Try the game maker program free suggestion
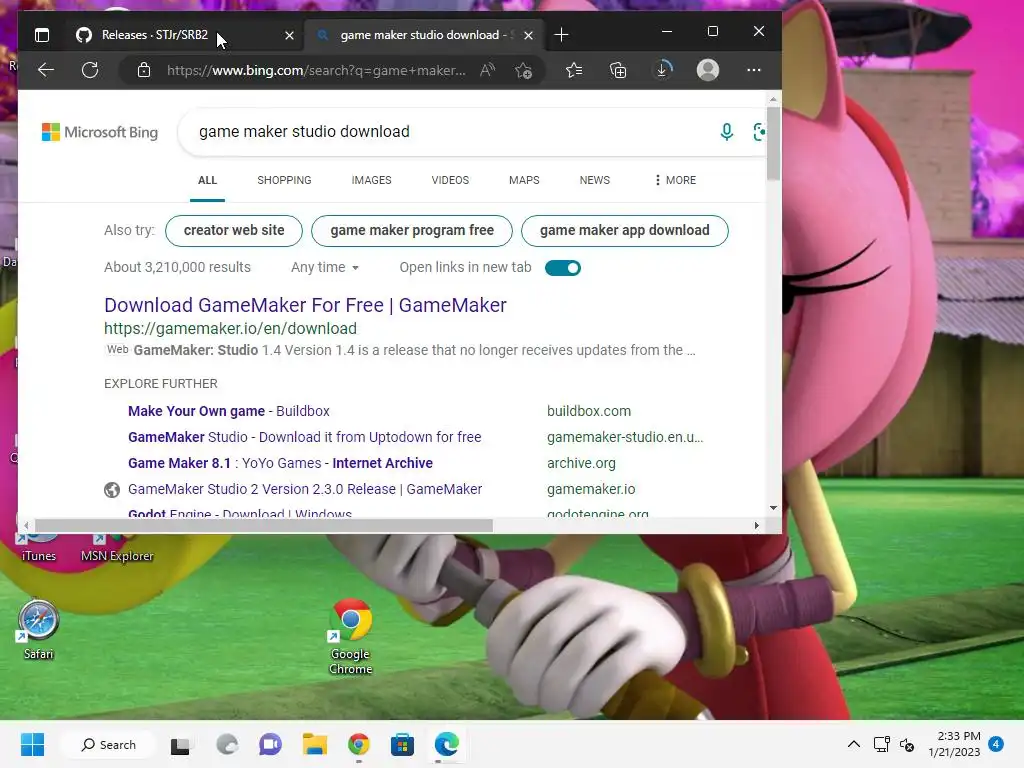The image size is (1024, 768). pos(412,231)
